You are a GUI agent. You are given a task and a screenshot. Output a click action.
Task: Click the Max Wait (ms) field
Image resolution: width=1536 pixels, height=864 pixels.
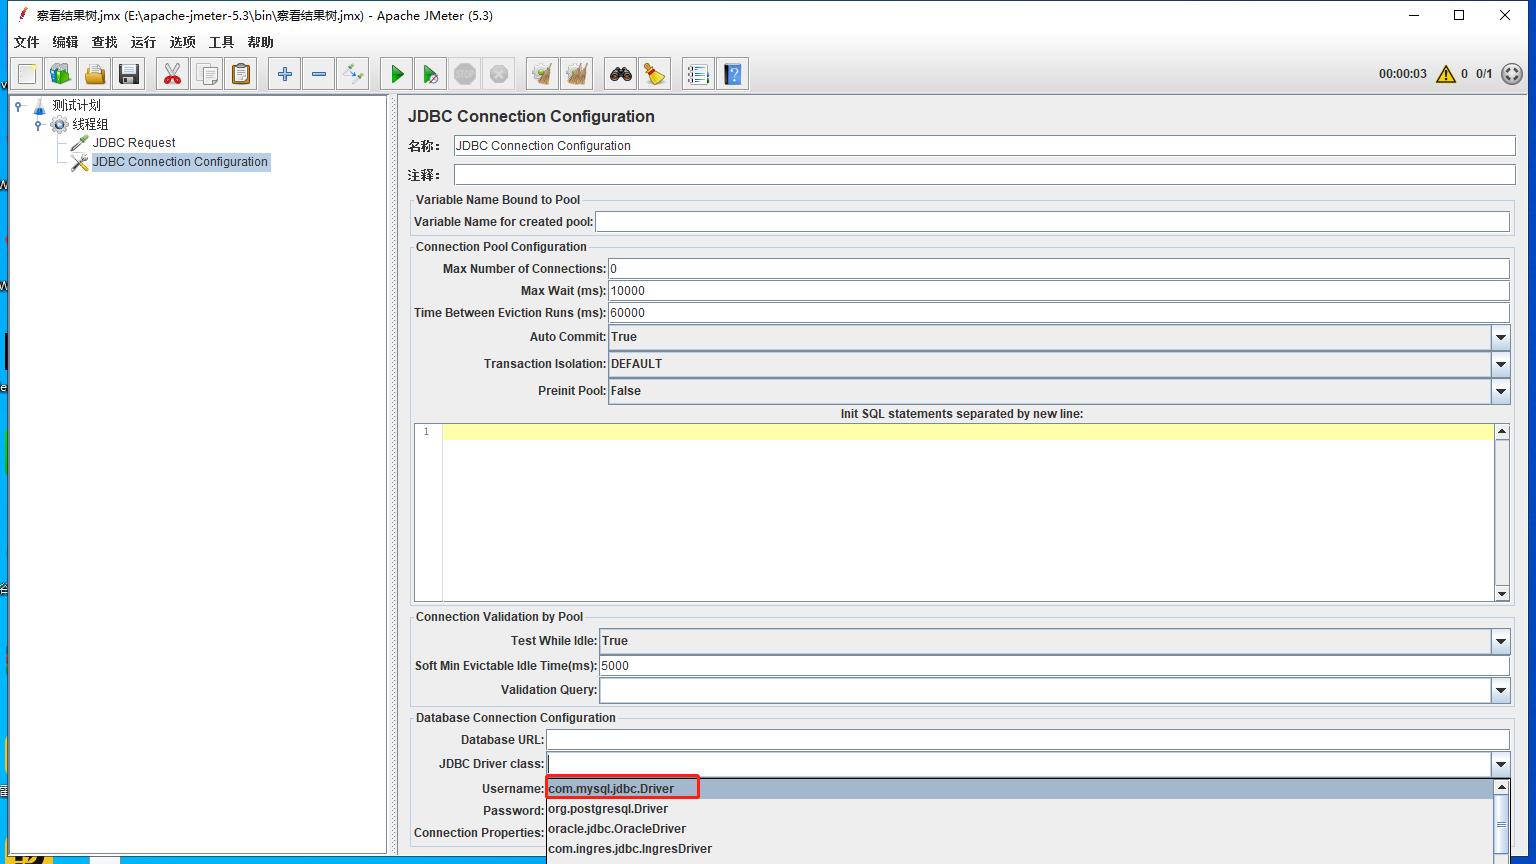1059,291
